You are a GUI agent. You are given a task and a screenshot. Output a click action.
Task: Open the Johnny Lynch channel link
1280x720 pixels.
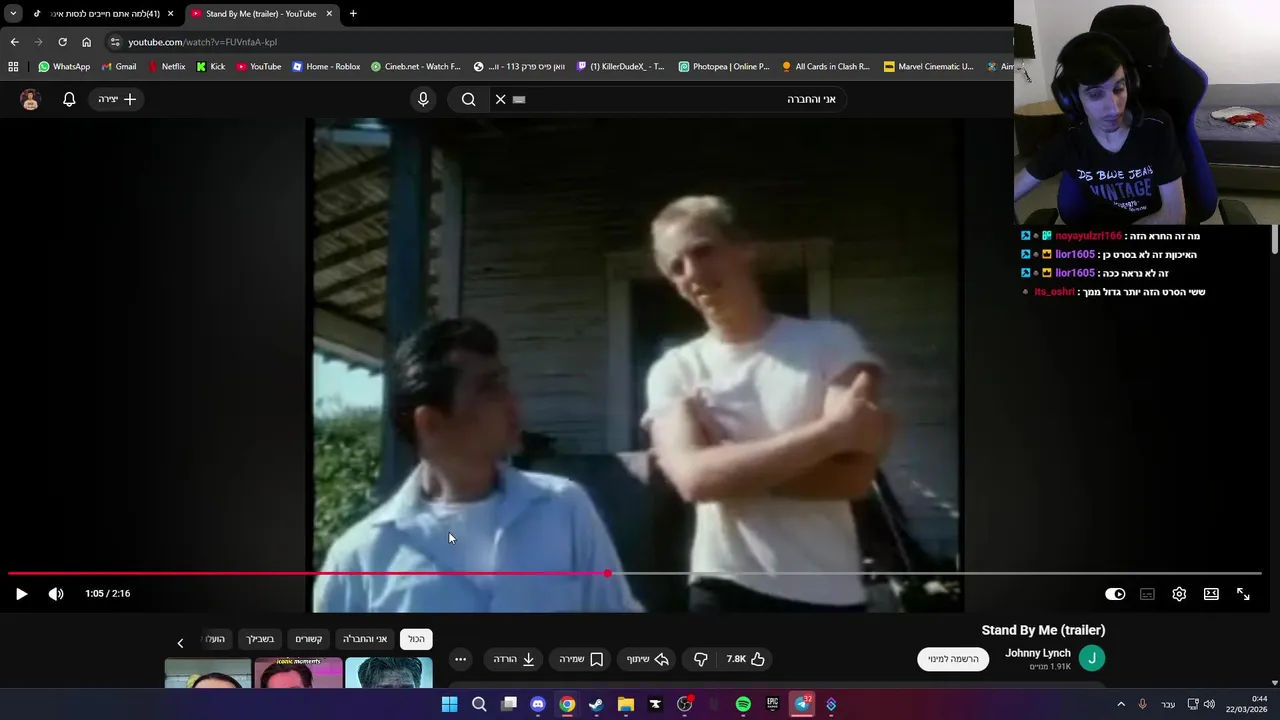coord(1037,653)
